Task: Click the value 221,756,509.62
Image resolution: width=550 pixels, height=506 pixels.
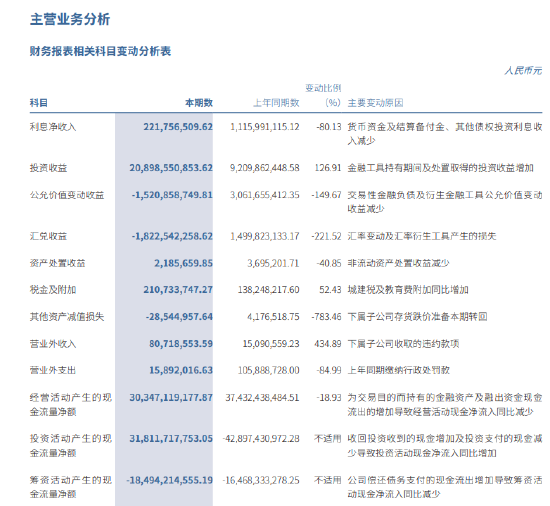Action: (x=178, y=127)
